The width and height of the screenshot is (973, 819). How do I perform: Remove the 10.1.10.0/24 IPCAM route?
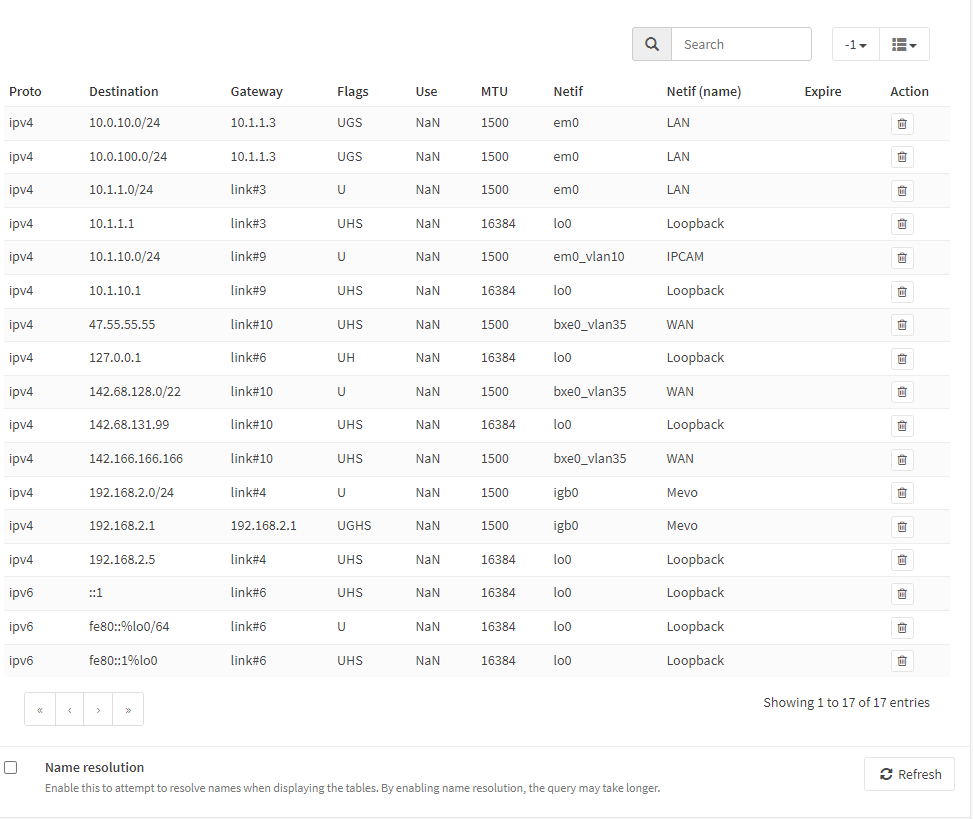point(901,257)
